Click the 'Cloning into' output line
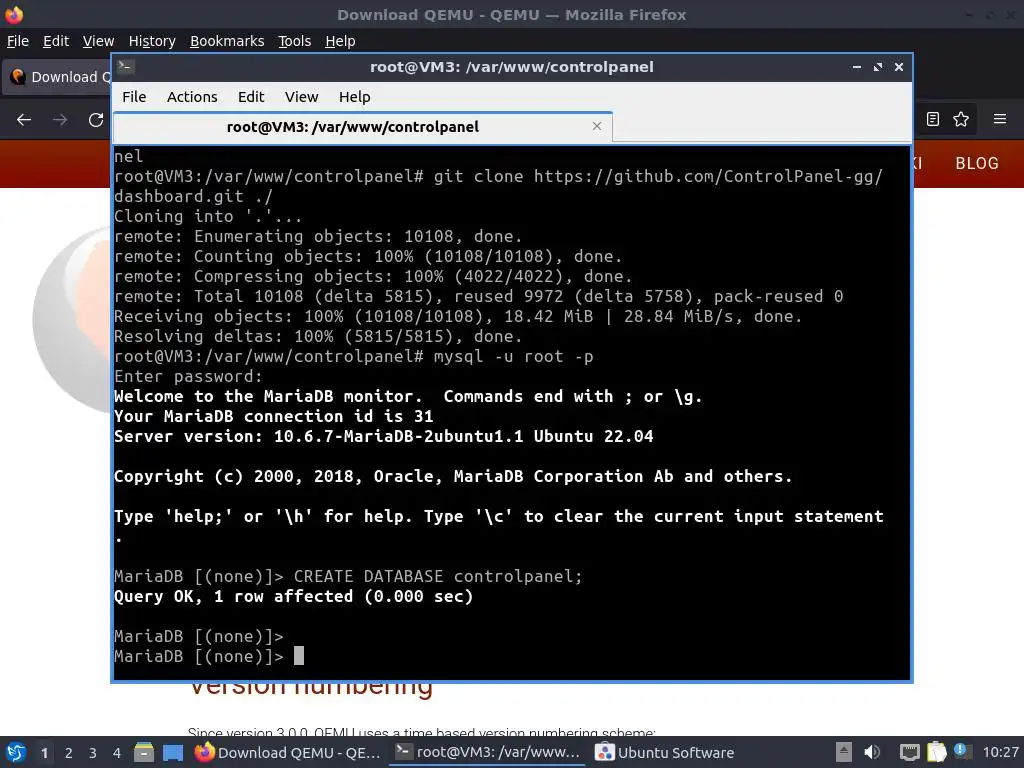Screen dimensions: 1024x768 [x=208, y=216]
